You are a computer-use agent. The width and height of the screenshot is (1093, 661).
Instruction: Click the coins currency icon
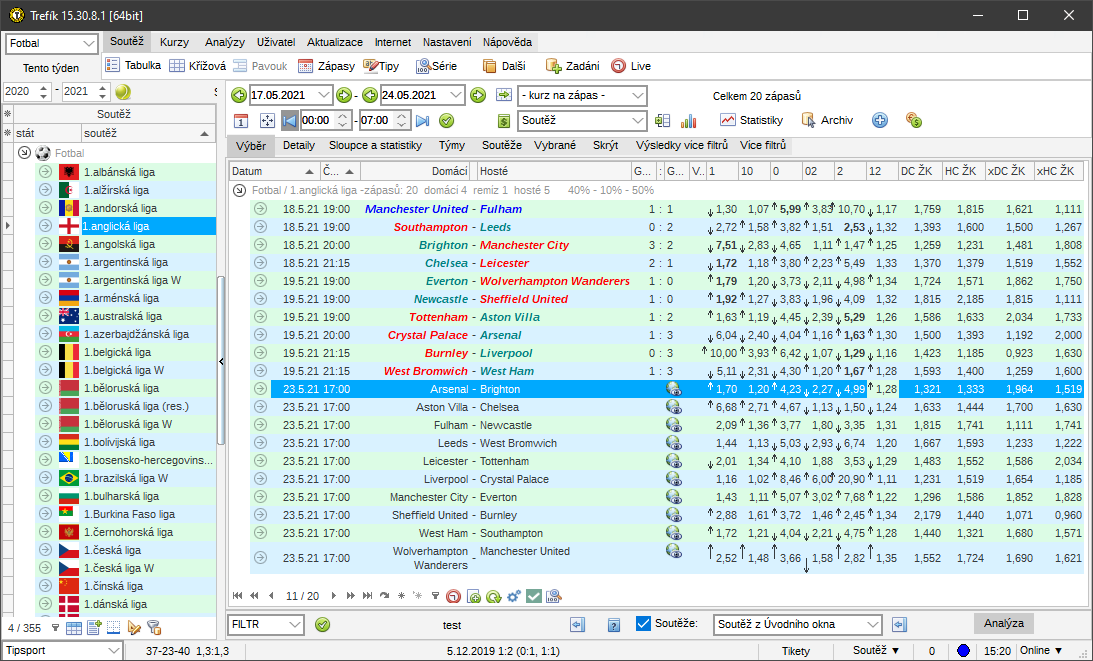point(914,120)
